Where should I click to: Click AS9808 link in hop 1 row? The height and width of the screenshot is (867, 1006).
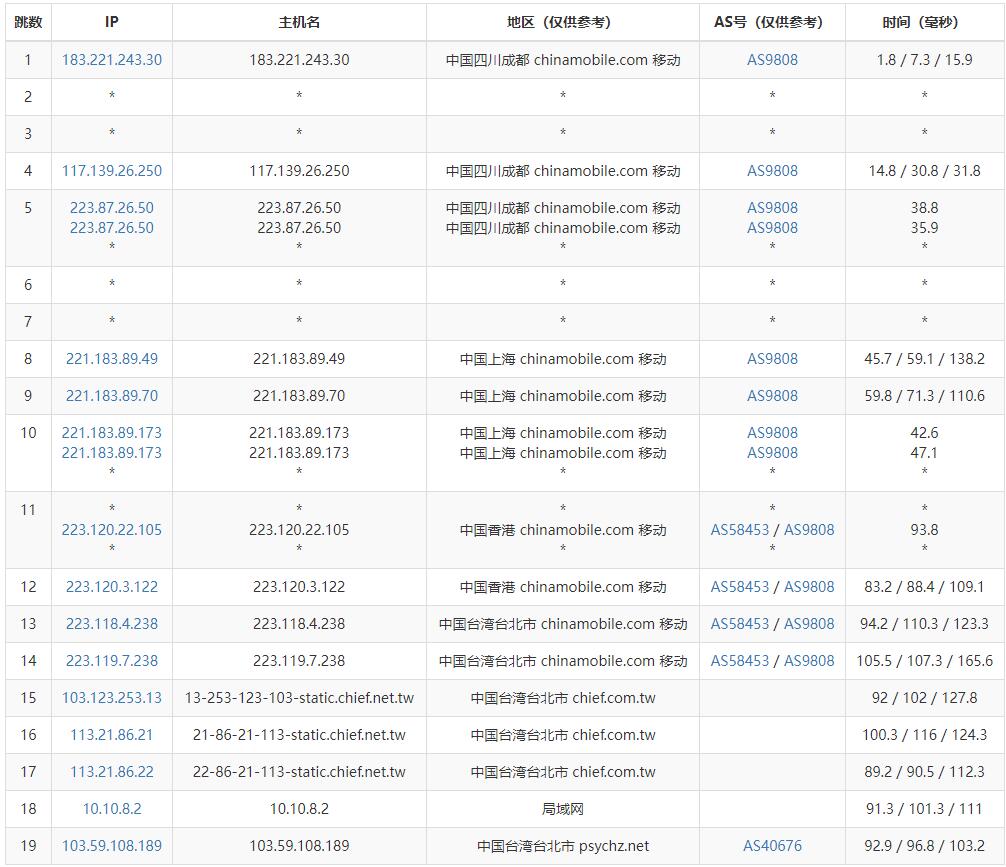coord(772,60)
